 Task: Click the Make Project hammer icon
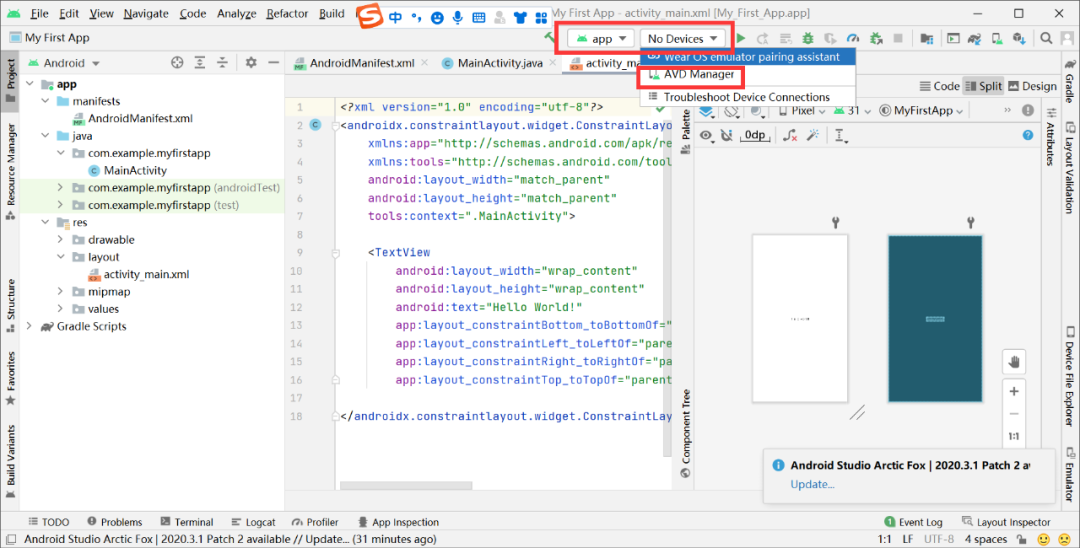[549, 37]
